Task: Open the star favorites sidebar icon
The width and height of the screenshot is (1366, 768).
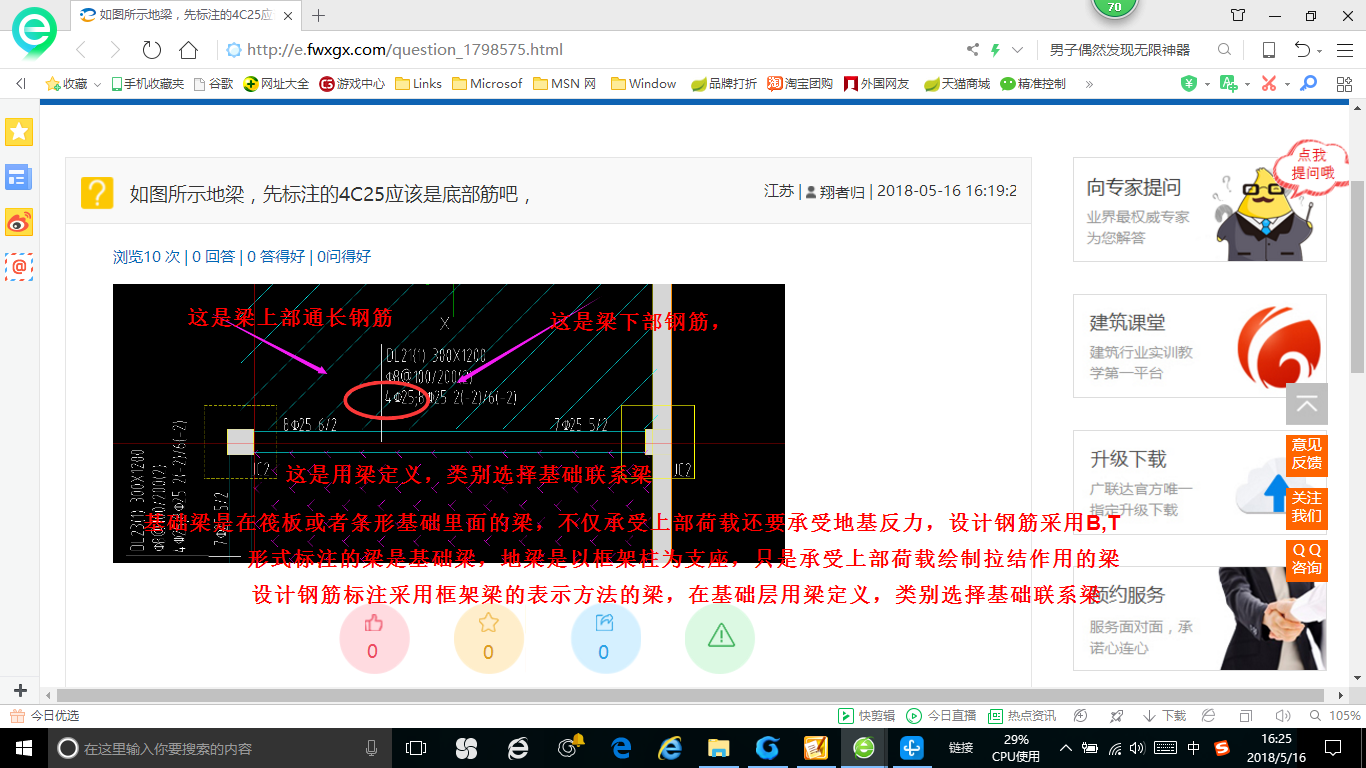Action: (x=19, y=131)
